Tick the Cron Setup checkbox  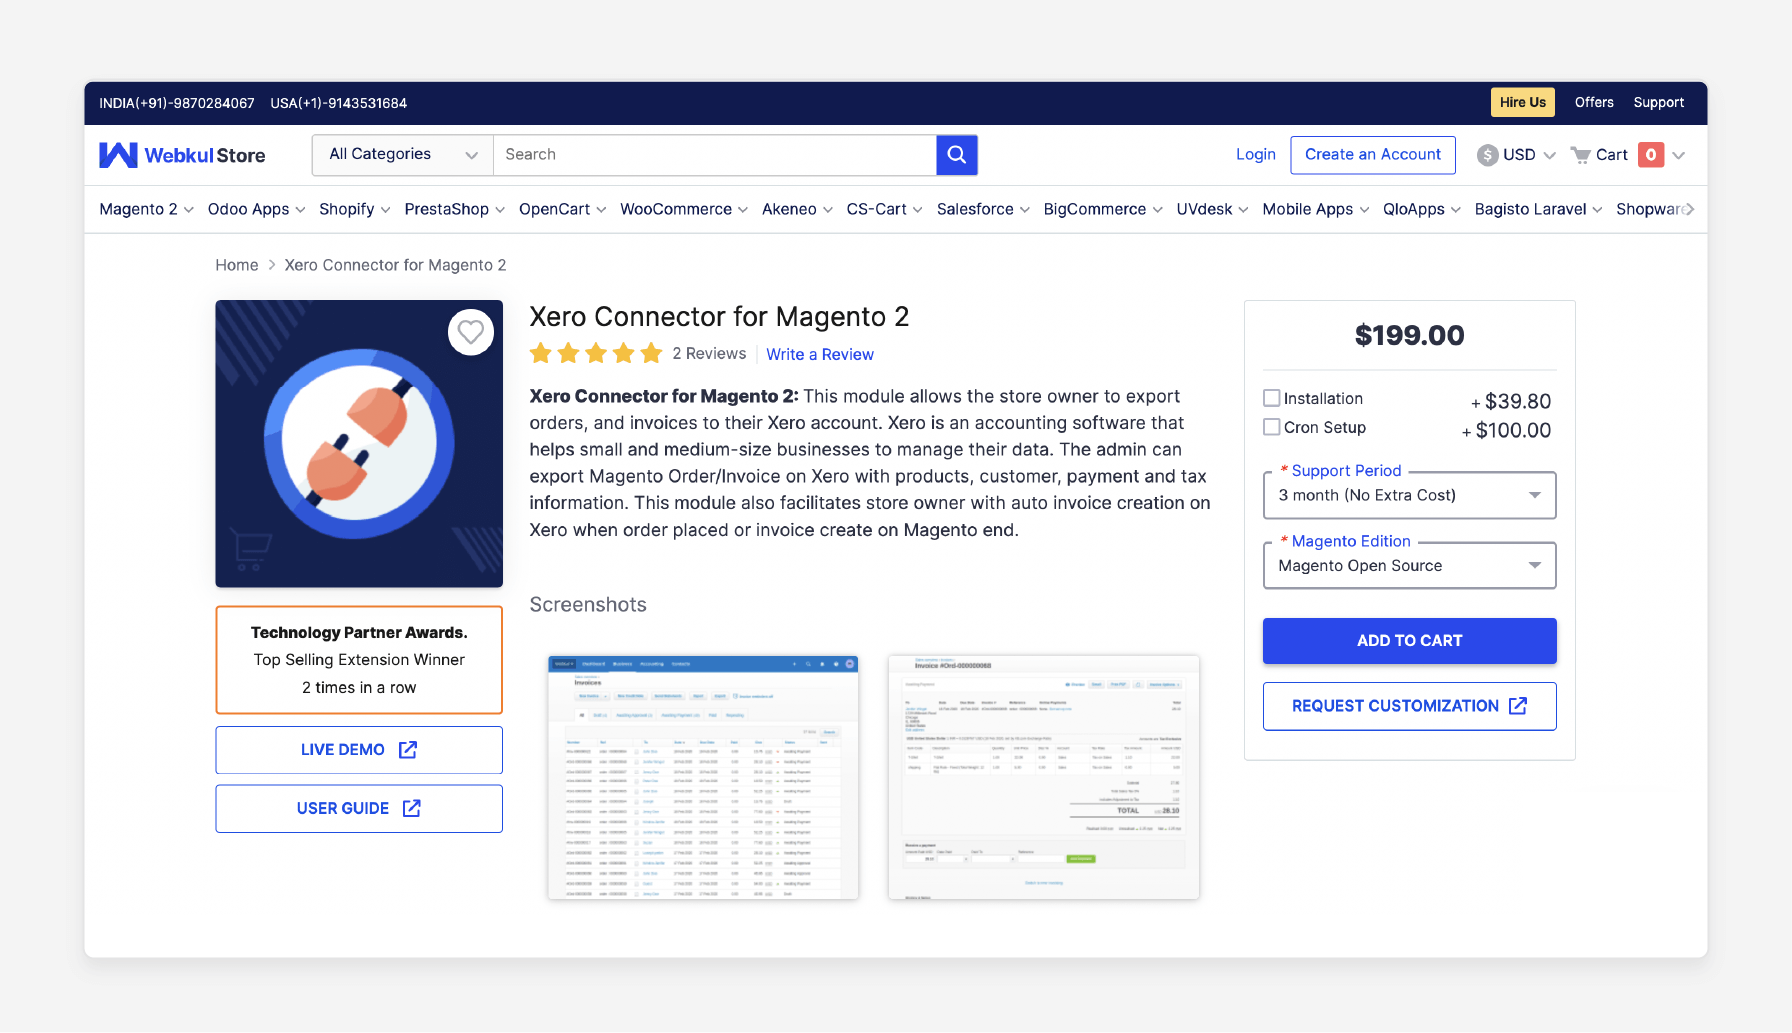click(1272, 427)
